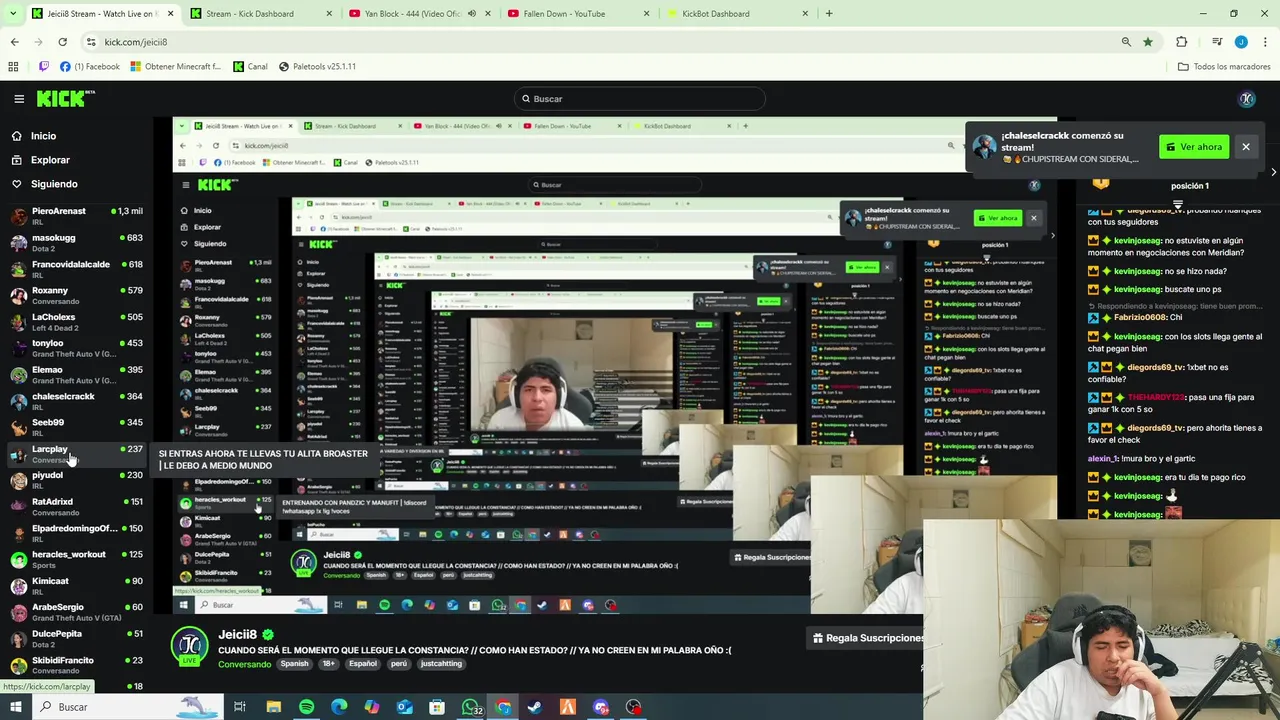Image resolution: width=1280 pixels, height=720 pixels.
Task: Toggle the bookmark star in address bar
Action: tap(1148, 42)
